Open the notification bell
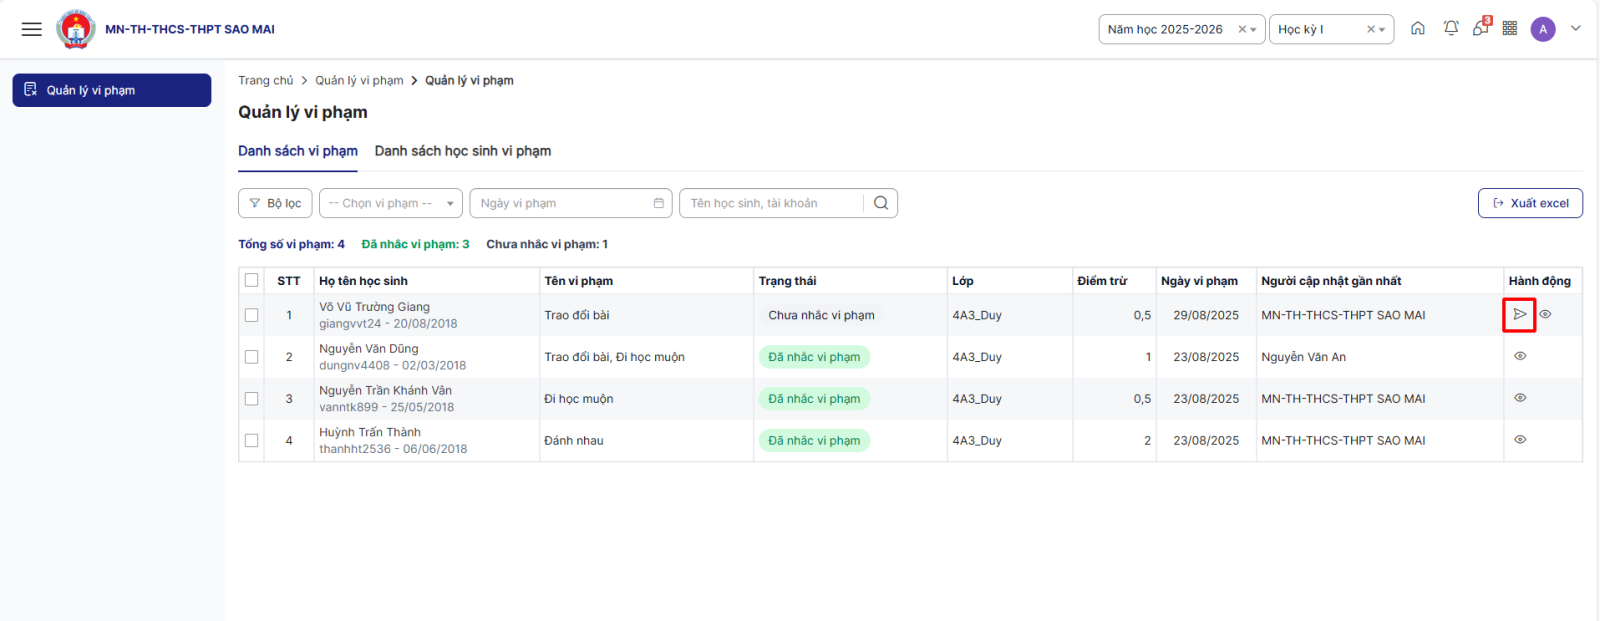Viewport: 1600px width, 621px height. tap(1451, 29)
